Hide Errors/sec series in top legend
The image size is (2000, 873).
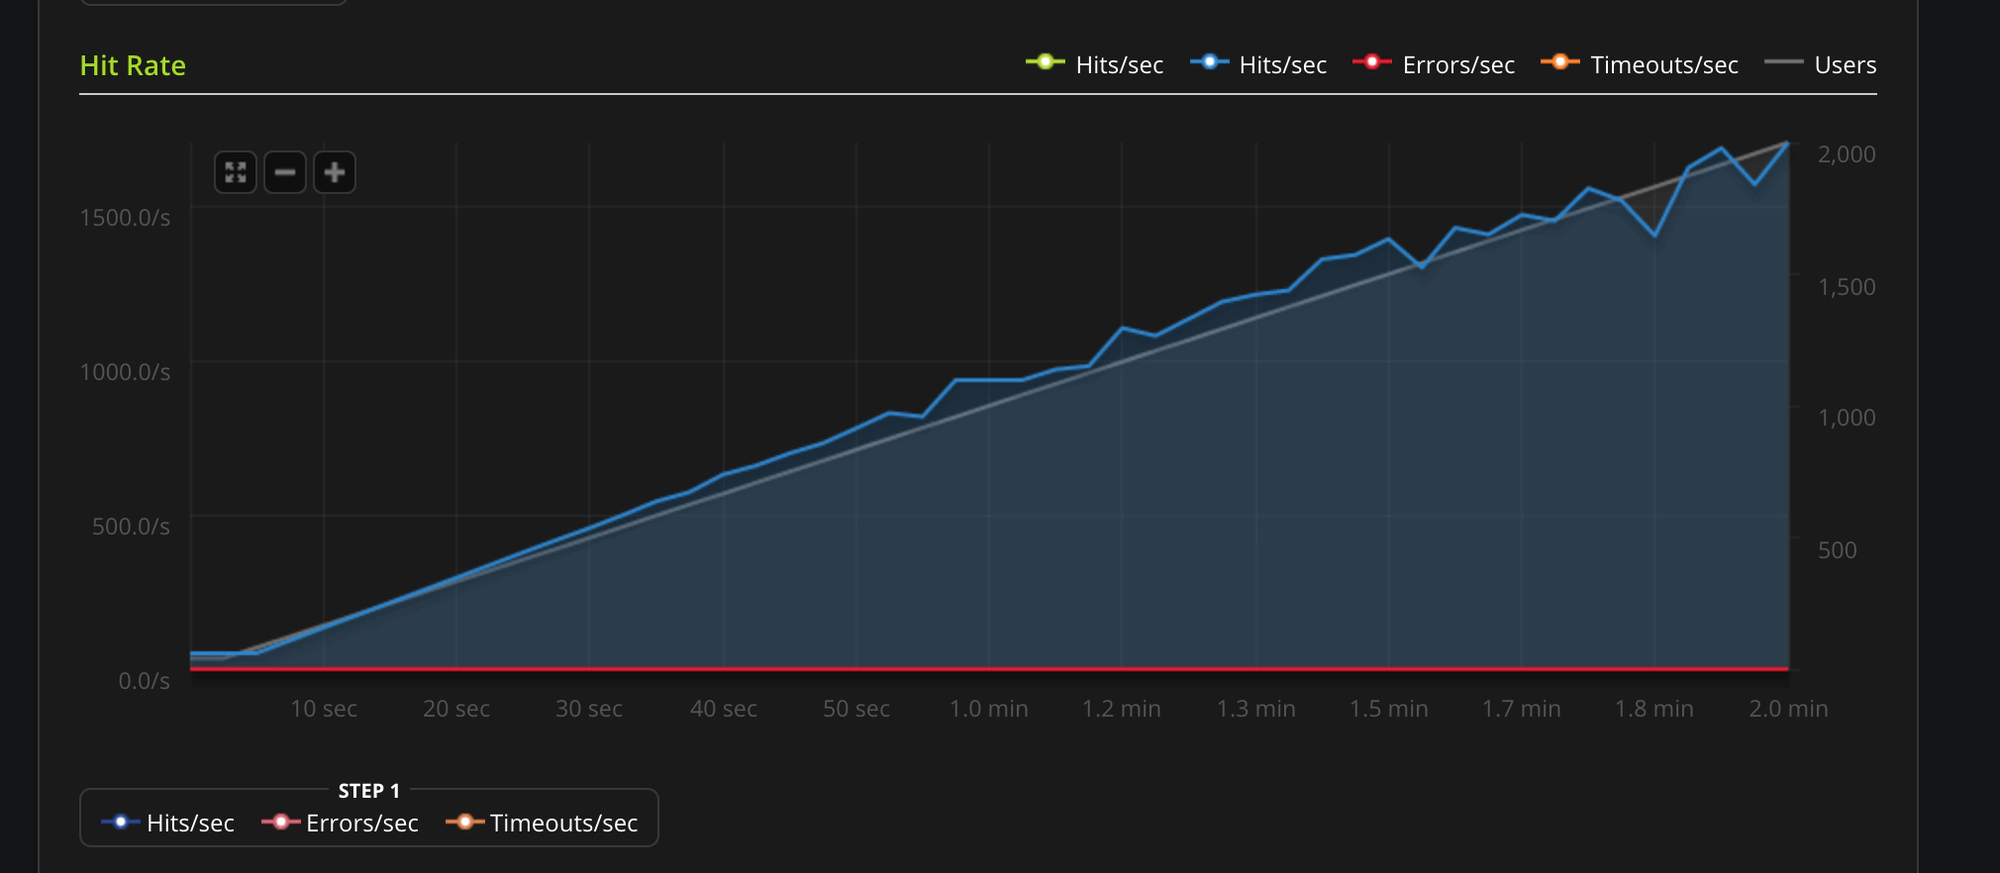[x=1433, y=65]
